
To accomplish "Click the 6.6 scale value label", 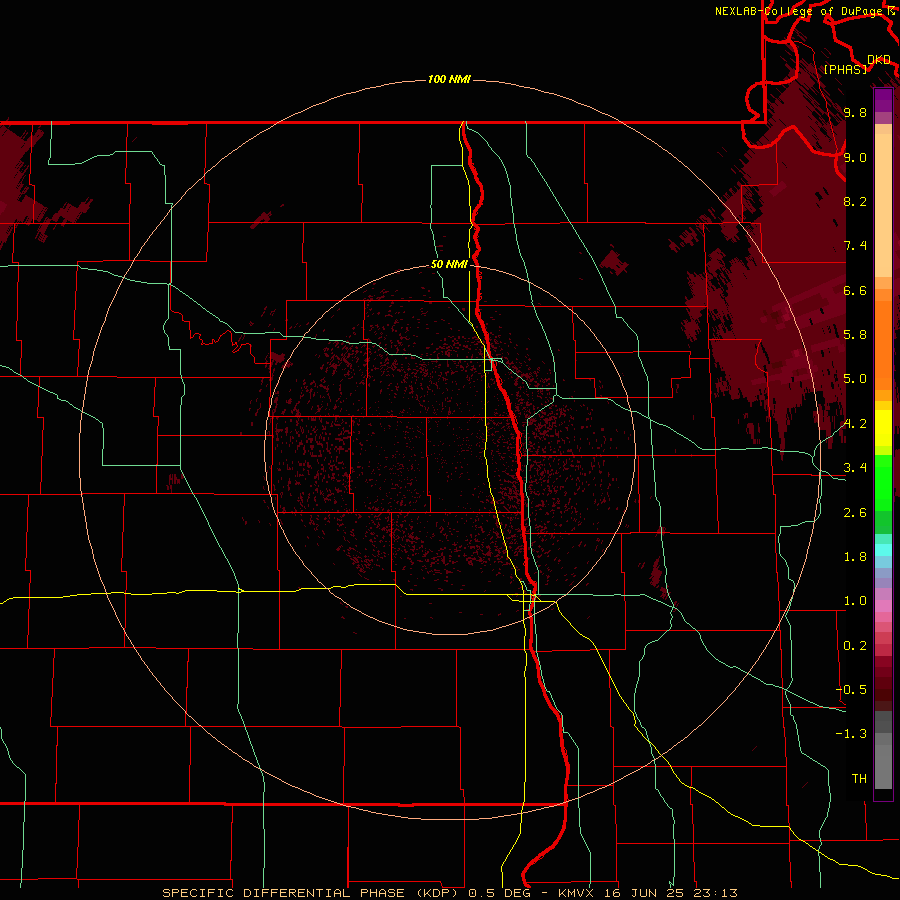I will point(855,290).
